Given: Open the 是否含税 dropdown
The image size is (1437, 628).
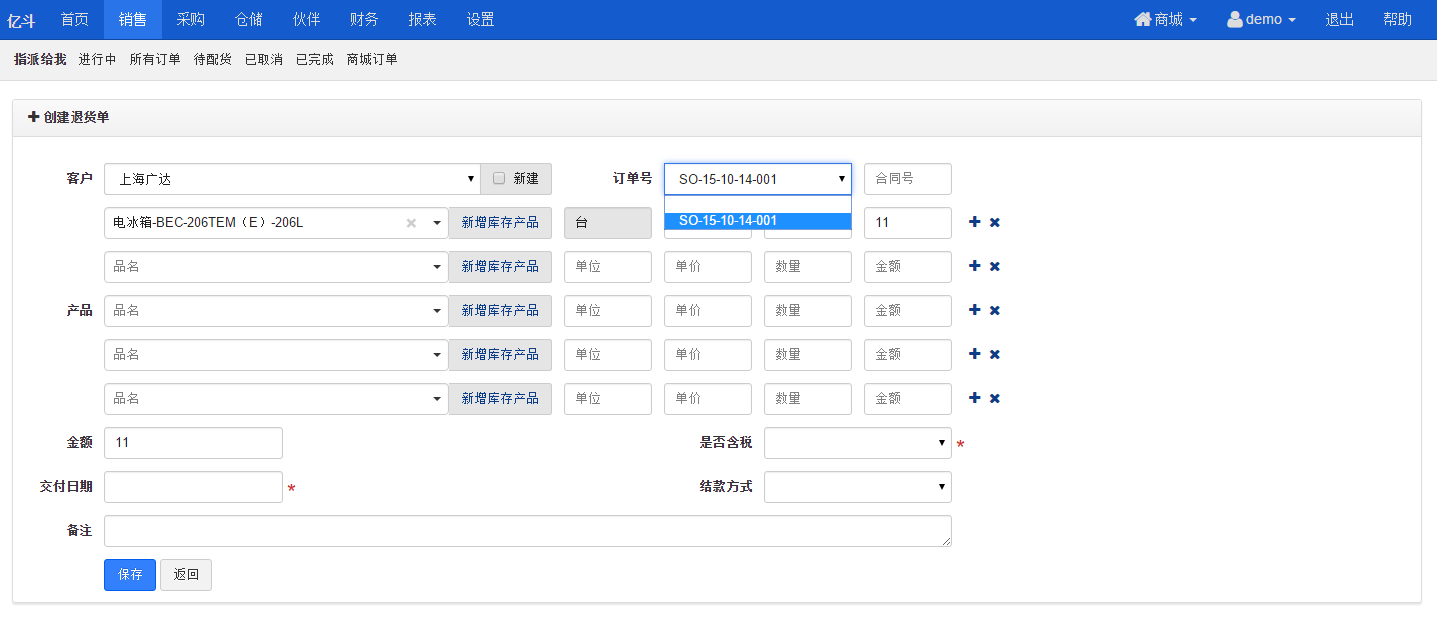Looking at the screenshot, I should coord(857,443).
